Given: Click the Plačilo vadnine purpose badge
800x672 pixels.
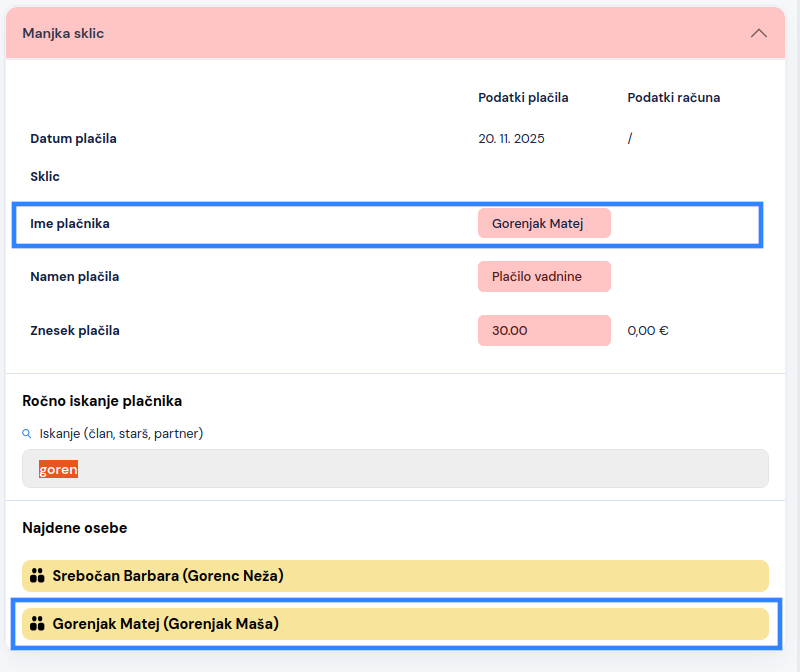Looking at the screenshot, I should [544, 276].
